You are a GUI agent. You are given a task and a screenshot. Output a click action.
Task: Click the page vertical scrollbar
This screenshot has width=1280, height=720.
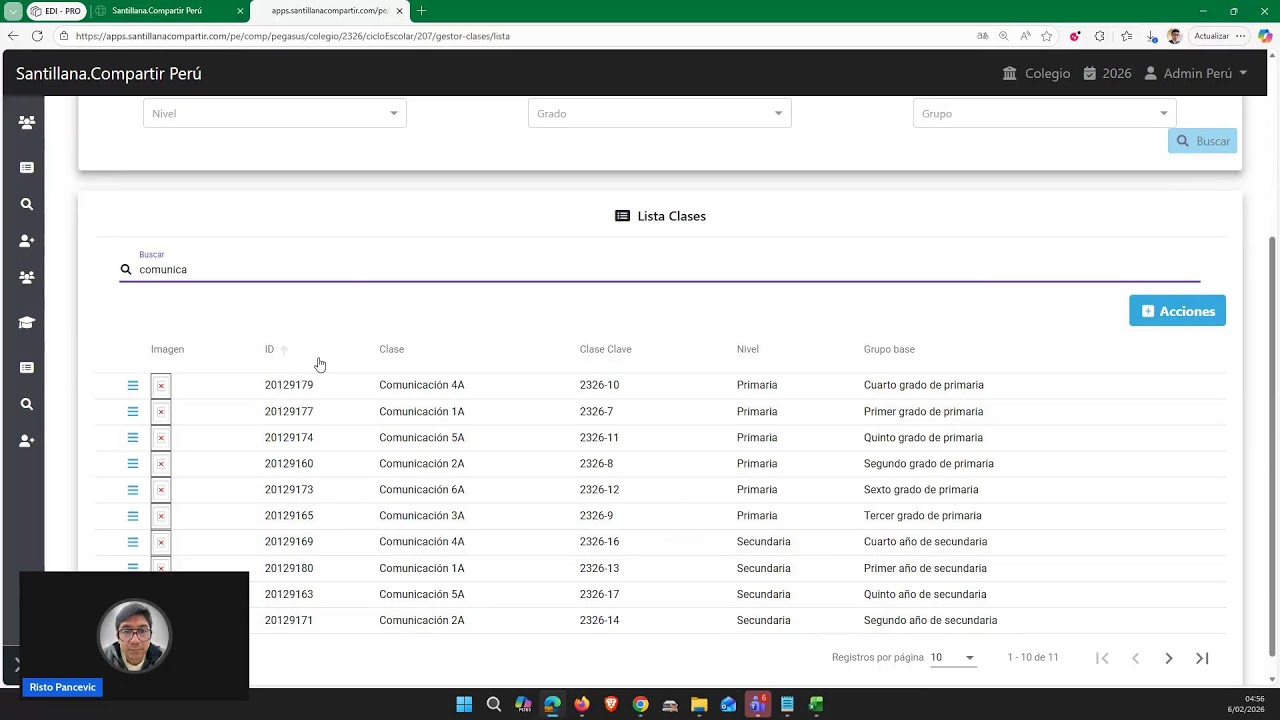(x=1272, y=445)
